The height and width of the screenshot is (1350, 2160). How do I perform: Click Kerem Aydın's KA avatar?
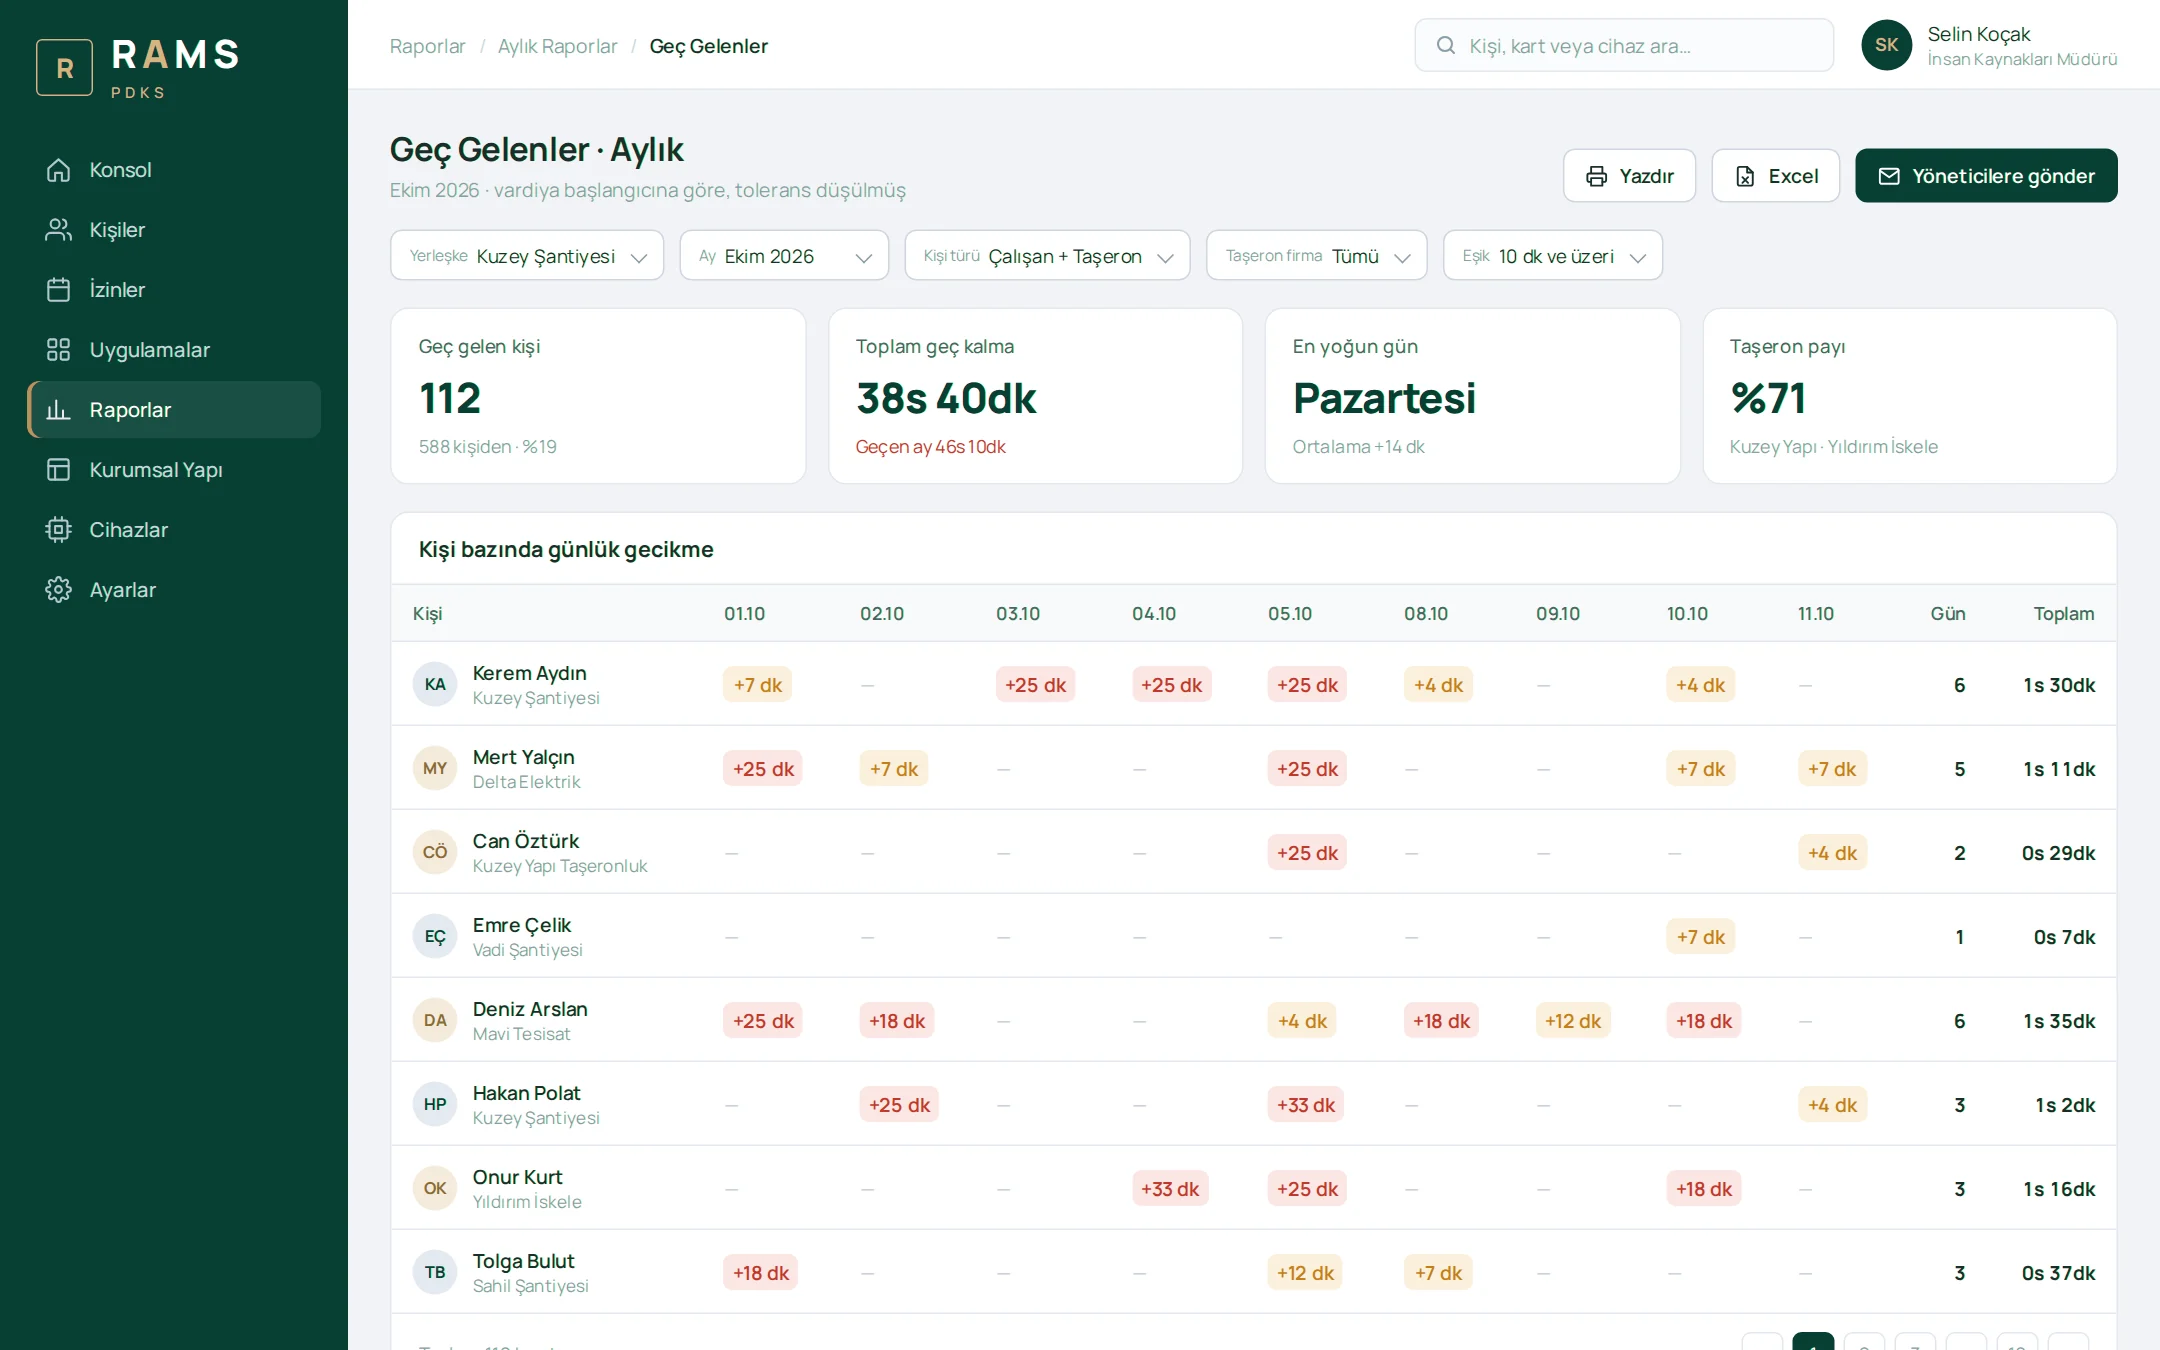pos(434,685)
